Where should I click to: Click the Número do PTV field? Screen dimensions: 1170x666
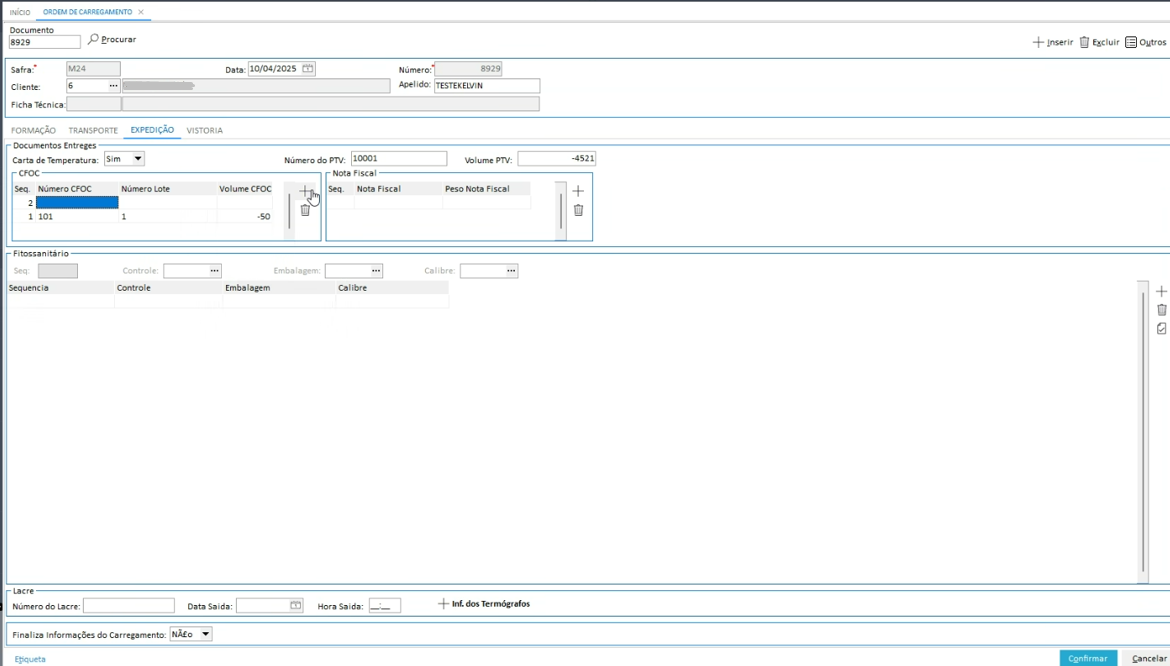pyautogui.click(x=399, y=159)
